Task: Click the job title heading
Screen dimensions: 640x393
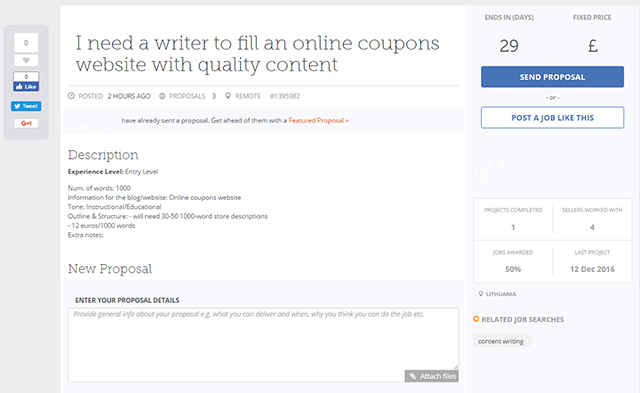Action: tap(257, 53)
